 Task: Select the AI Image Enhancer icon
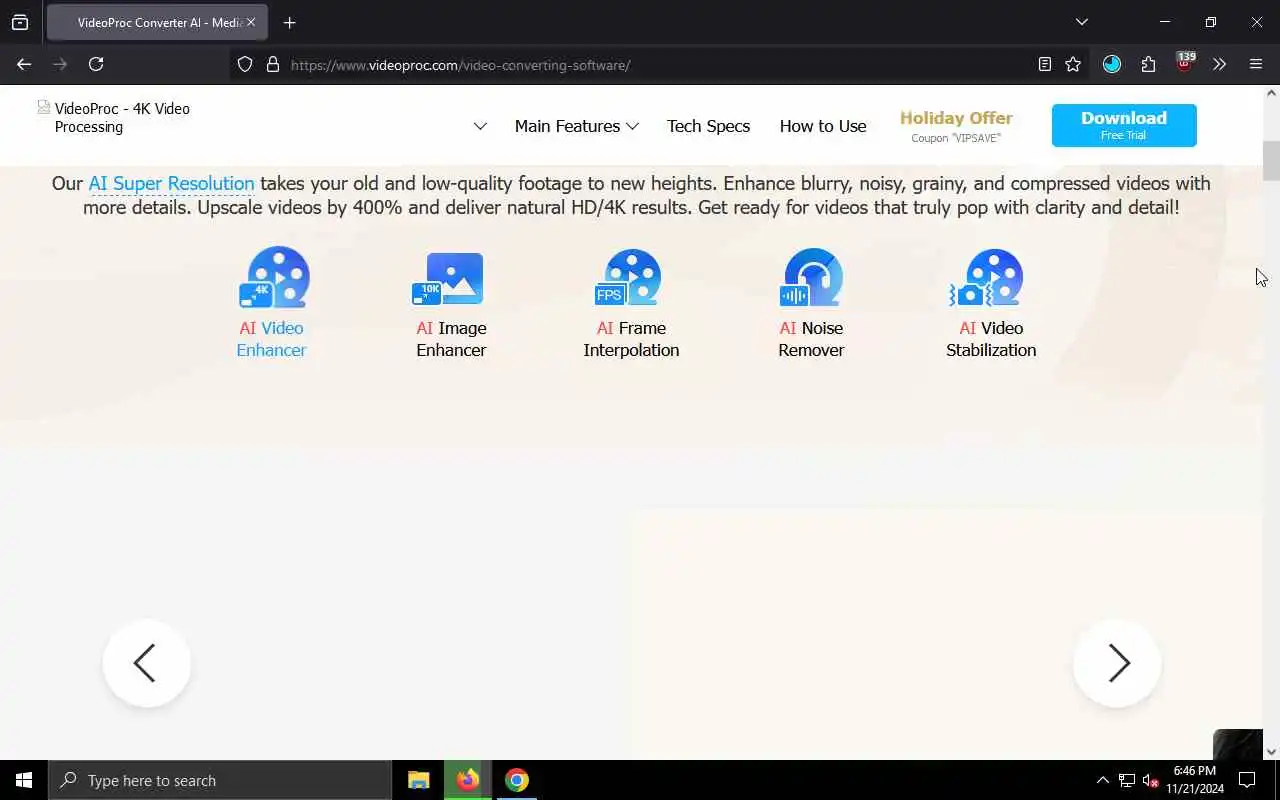tap(448, 279)
